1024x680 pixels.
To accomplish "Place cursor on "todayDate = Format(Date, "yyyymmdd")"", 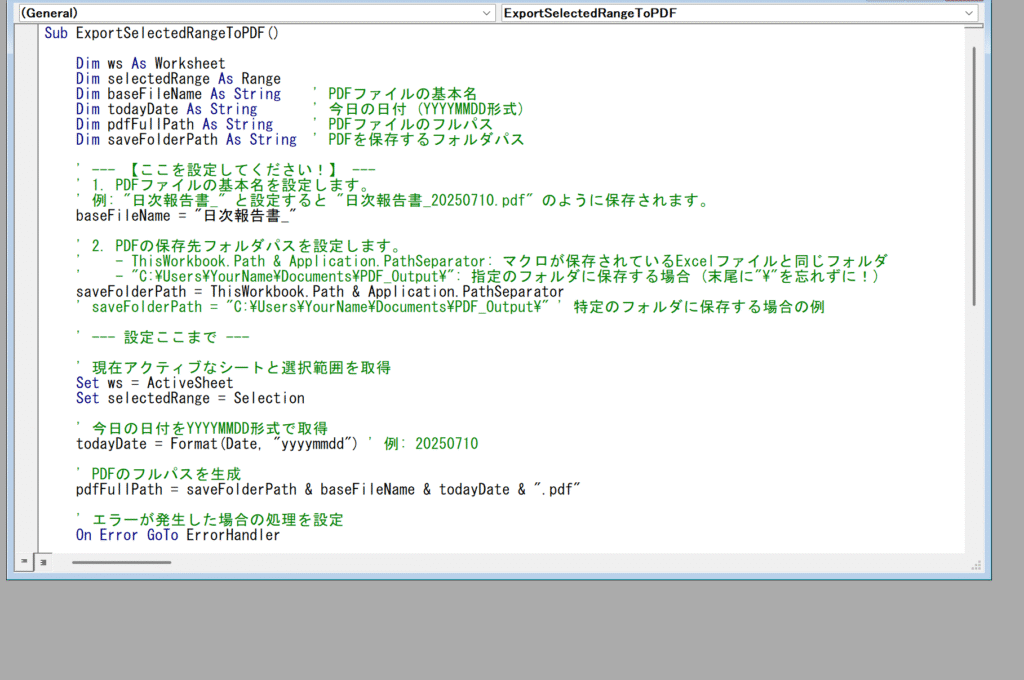I will pos(217,444).
